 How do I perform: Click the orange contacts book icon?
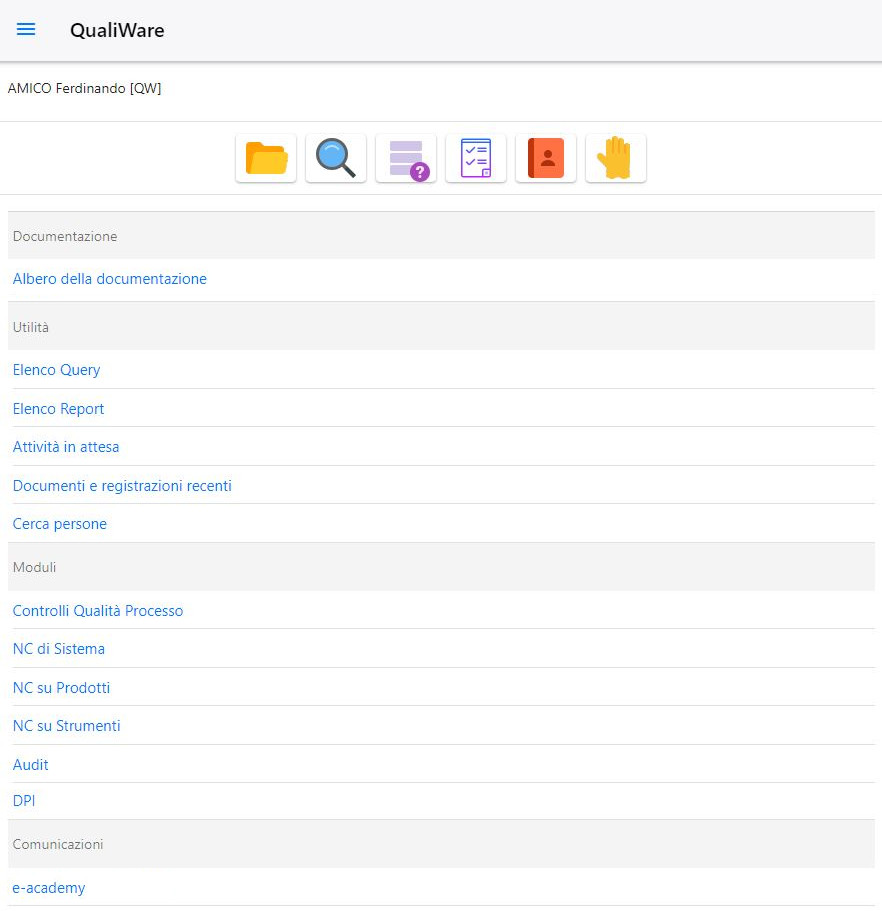546,158
